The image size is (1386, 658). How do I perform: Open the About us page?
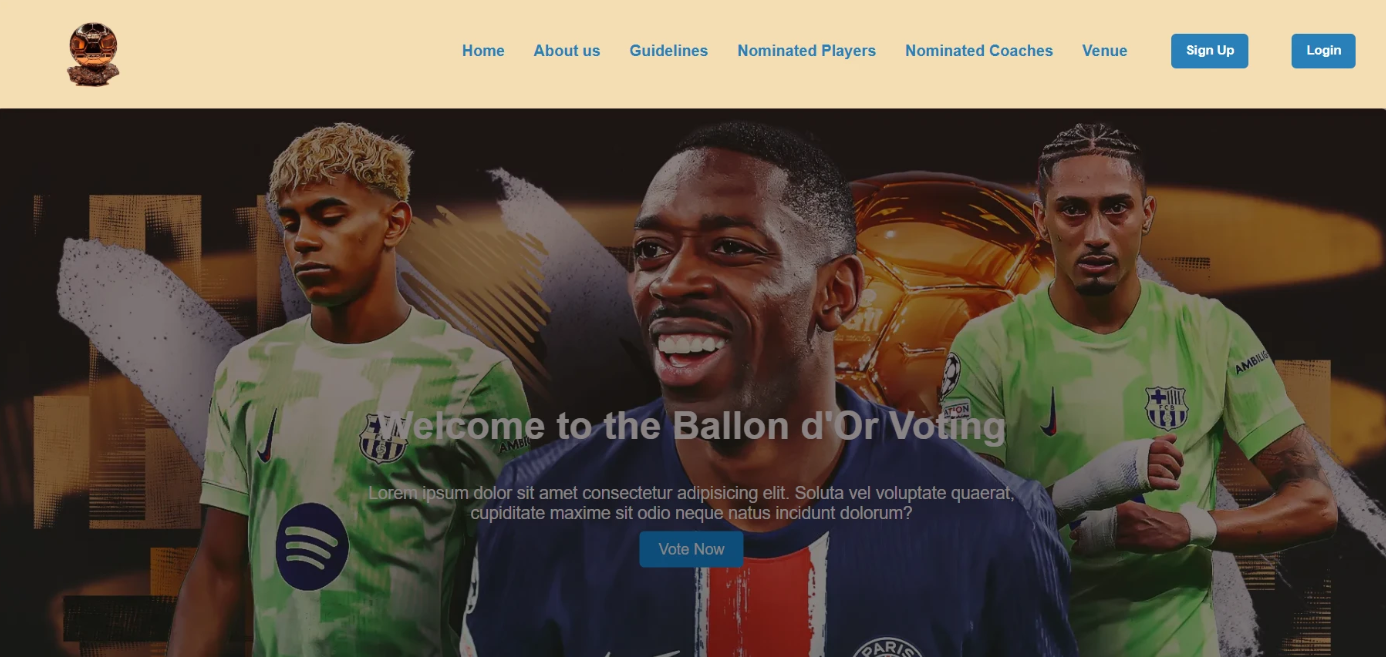click(567, 51)
